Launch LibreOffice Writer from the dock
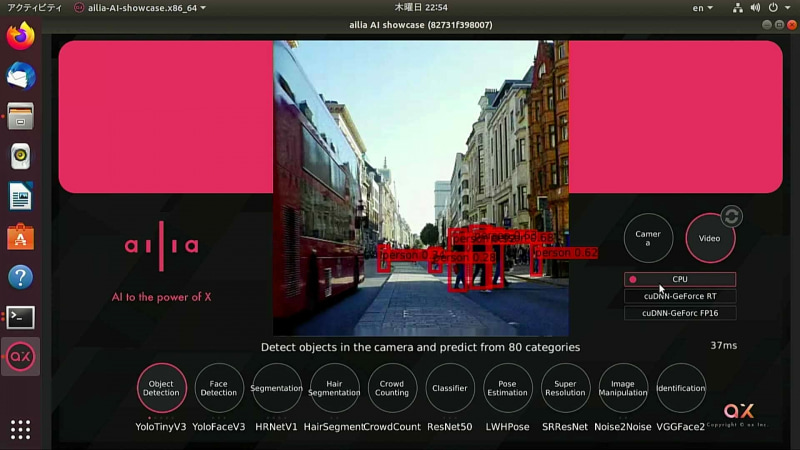The height and width of the screenshot is (450, 800). pyautogui.click(x=20, y=196)
